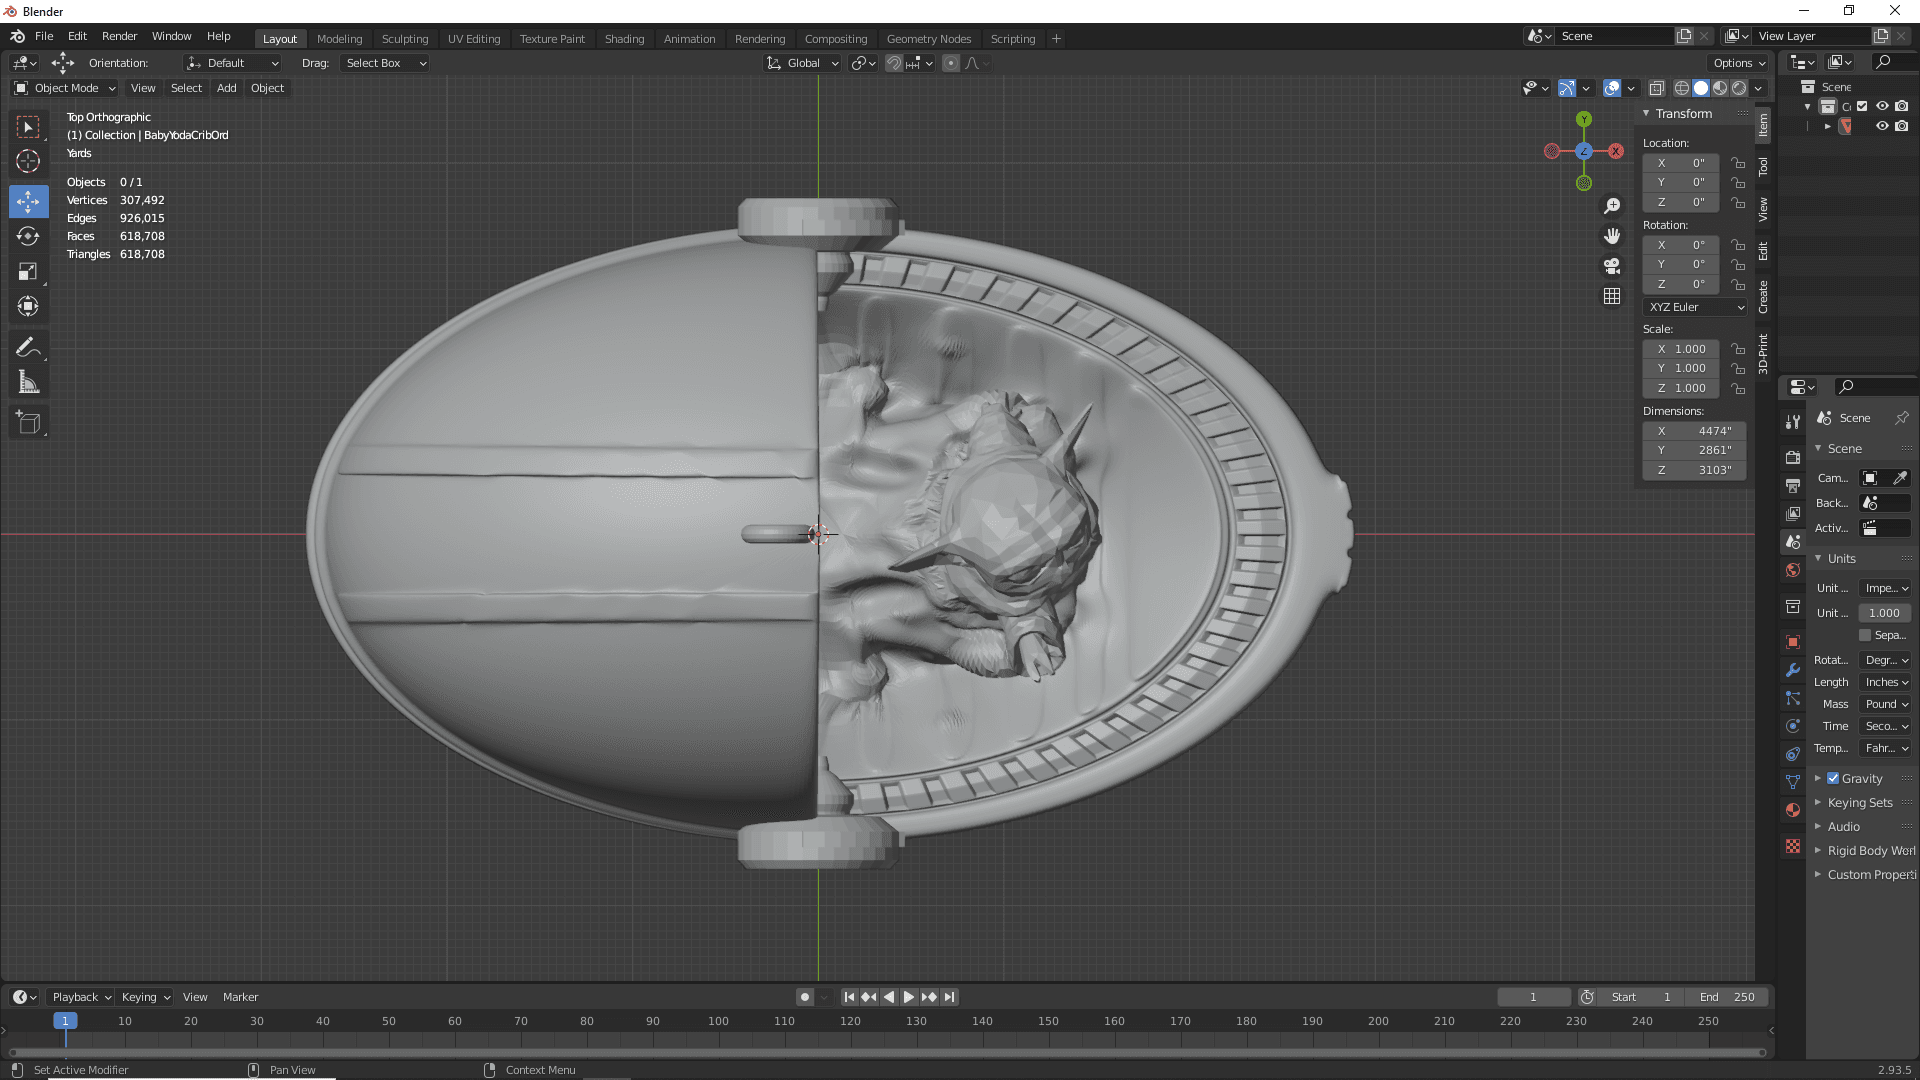Open the Output properties tab icon
1920x1080 pixels.
pyautogui.click(x=1793, y=485)
